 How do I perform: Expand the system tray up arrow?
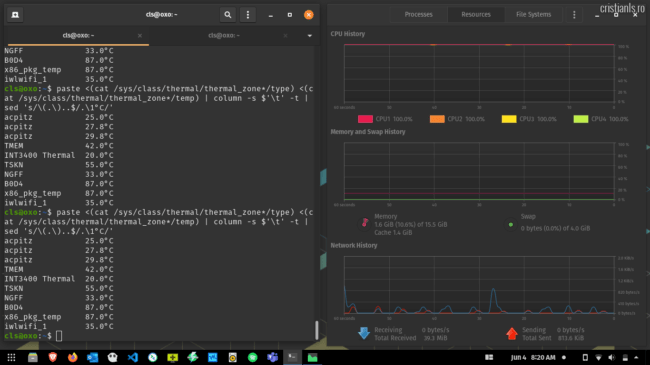pyautogui.click(x=636, y=358)
